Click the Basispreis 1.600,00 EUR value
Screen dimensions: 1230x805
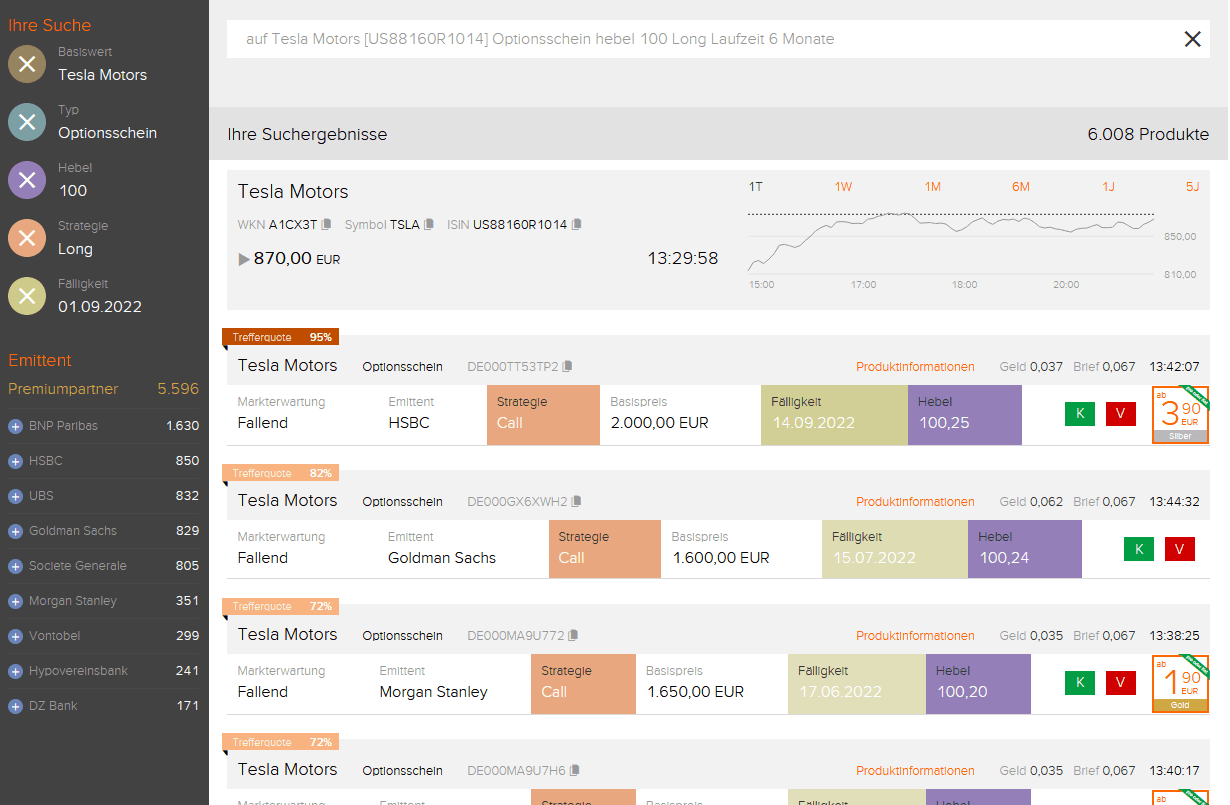pyautogui.click(x=721, y=558)
